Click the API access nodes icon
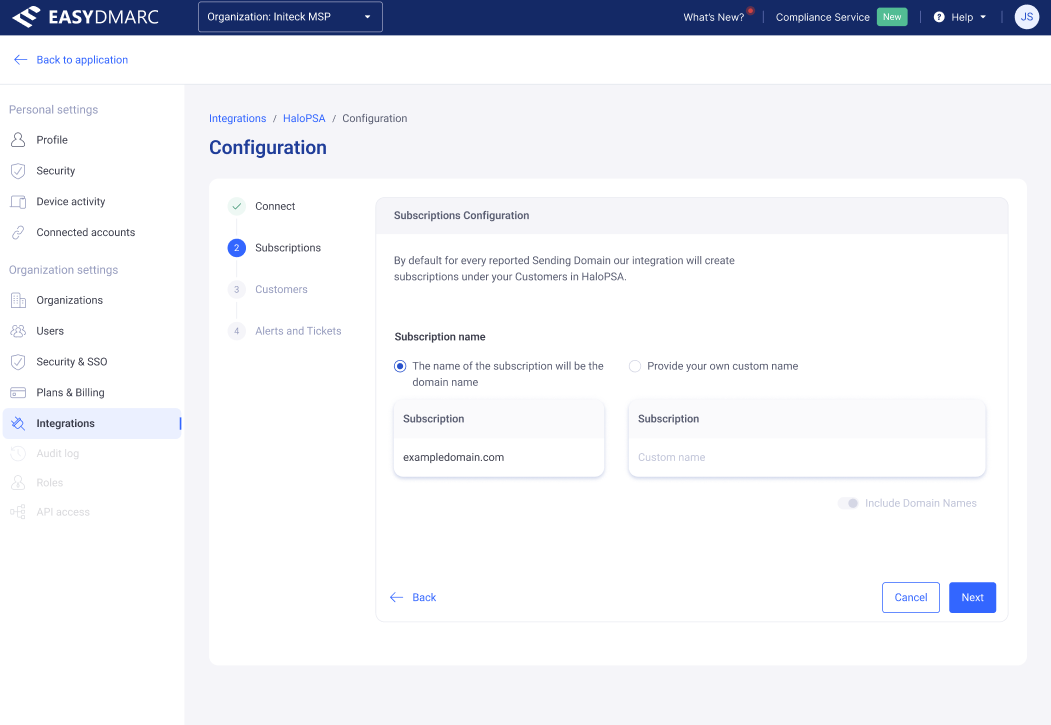 click(x=18, y=512)
